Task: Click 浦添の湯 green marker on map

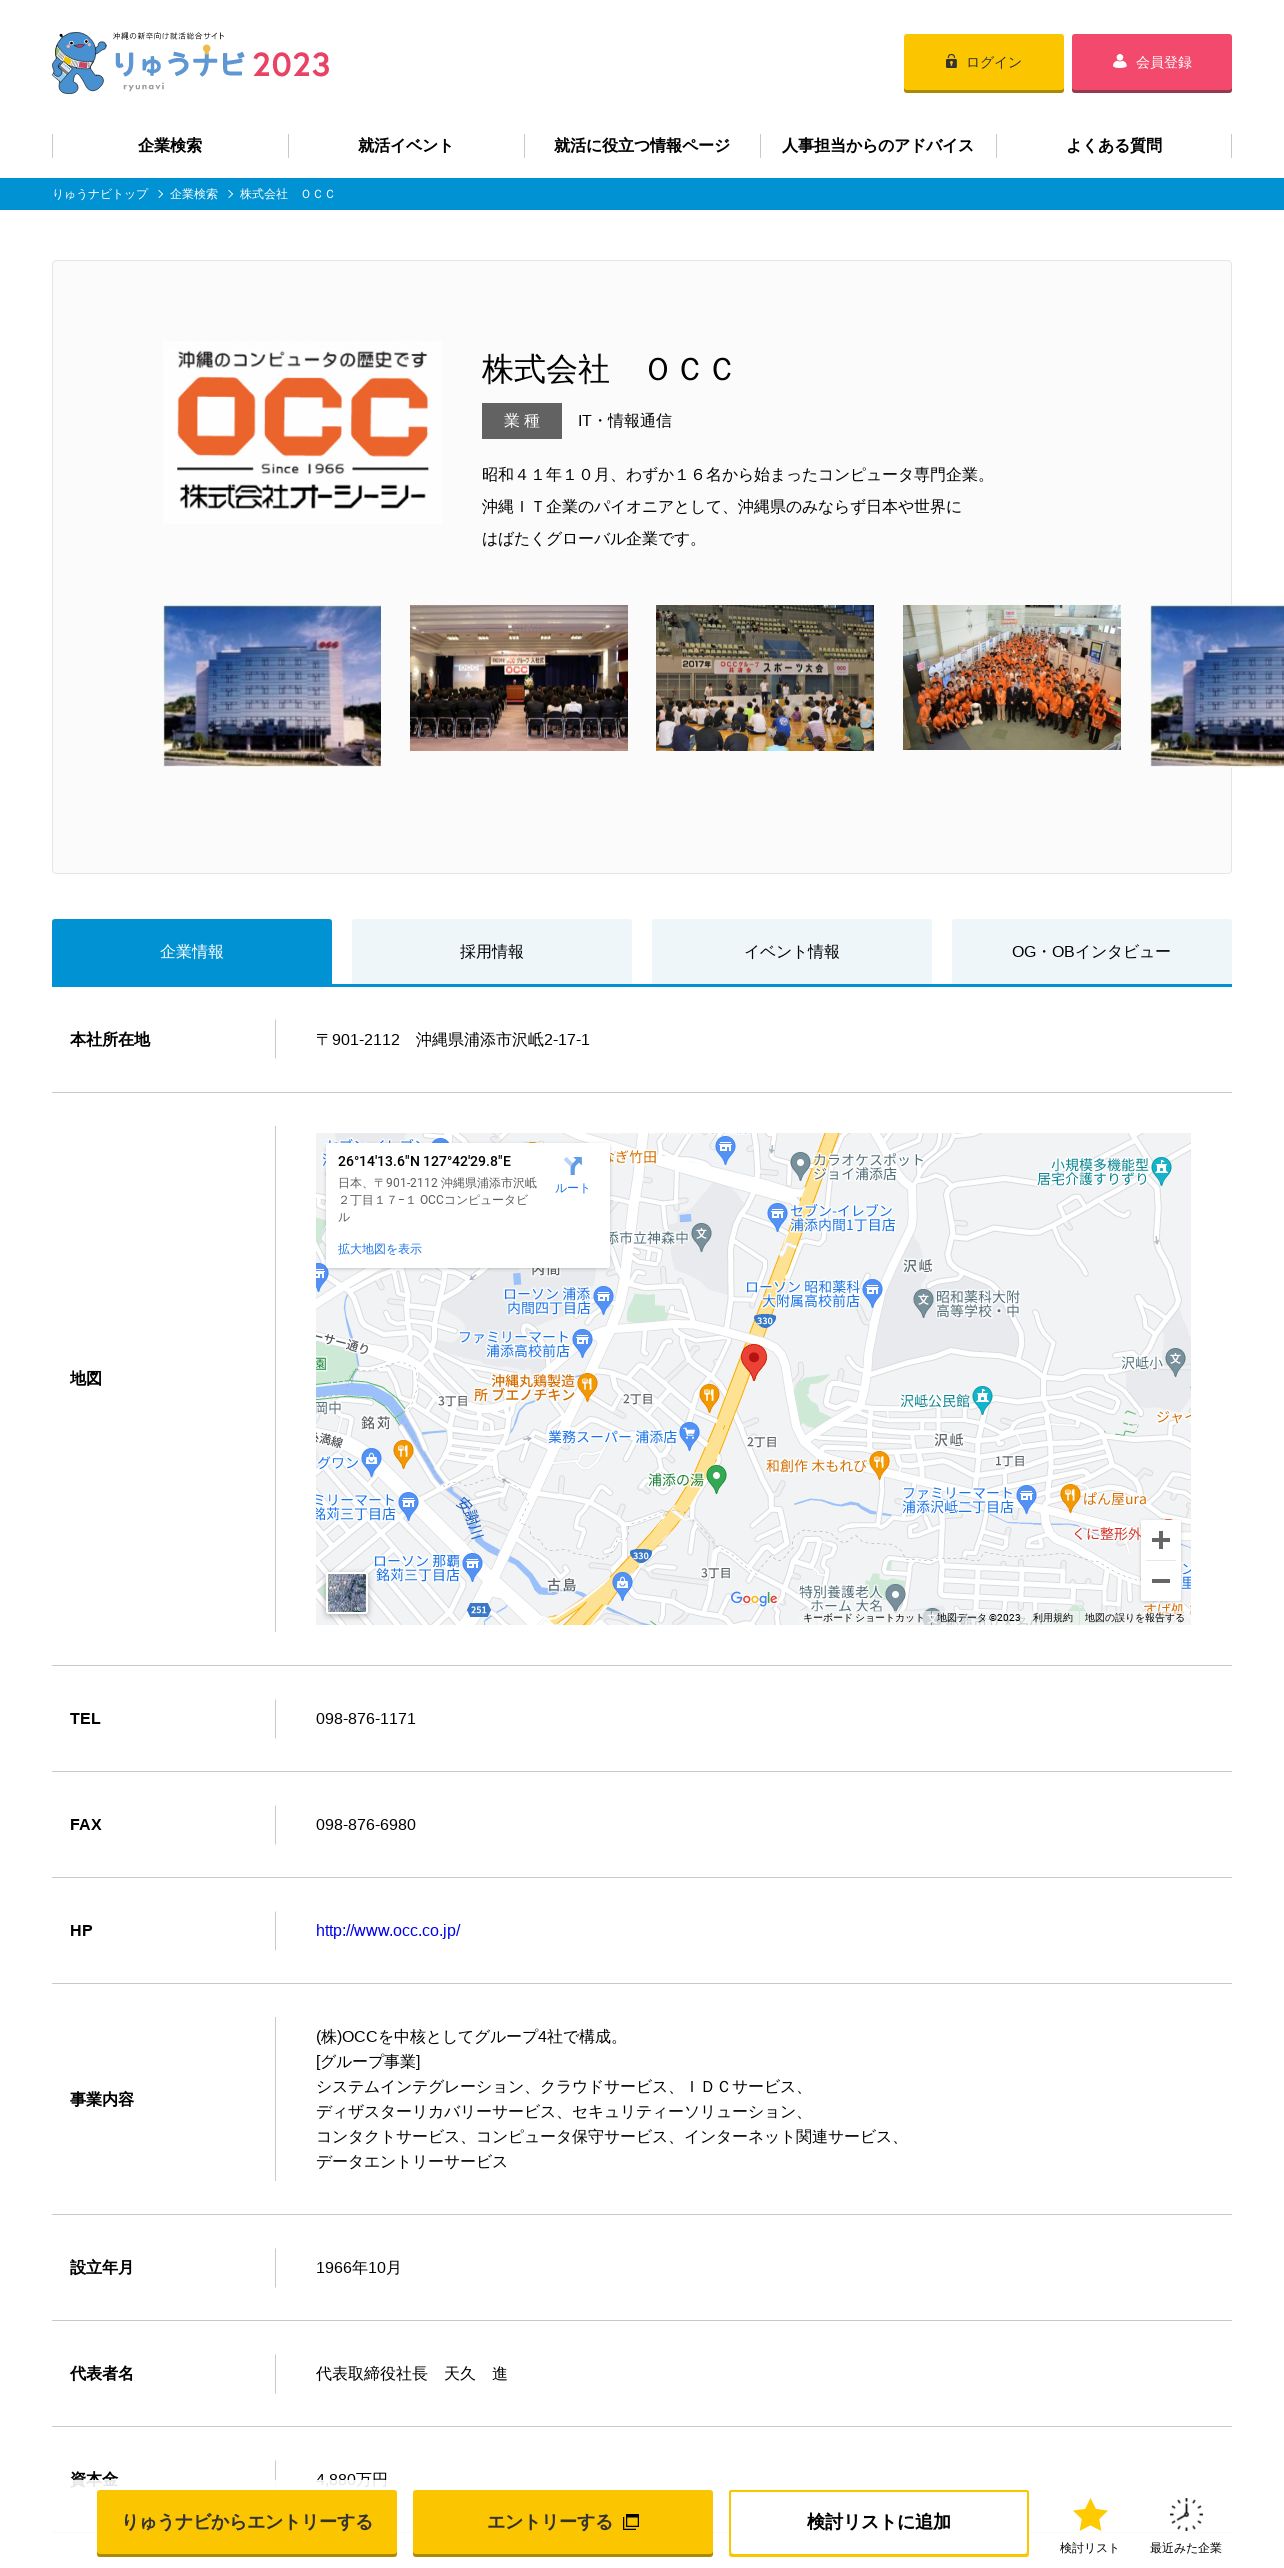Action: pyautogui.click(x=716, y=1477)
